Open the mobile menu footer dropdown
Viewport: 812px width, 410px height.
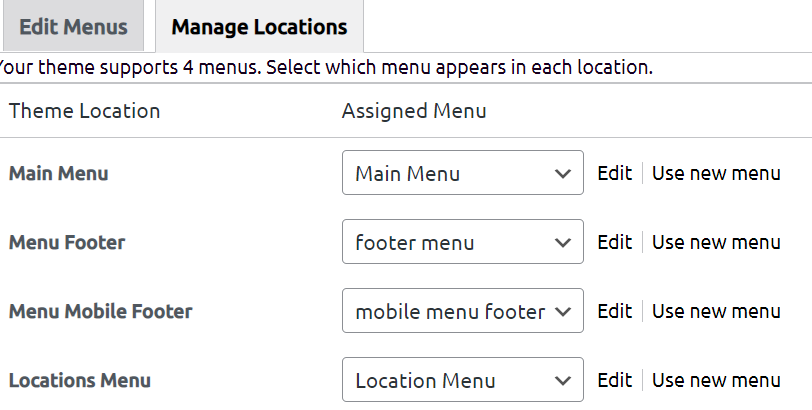click(462, 311)
